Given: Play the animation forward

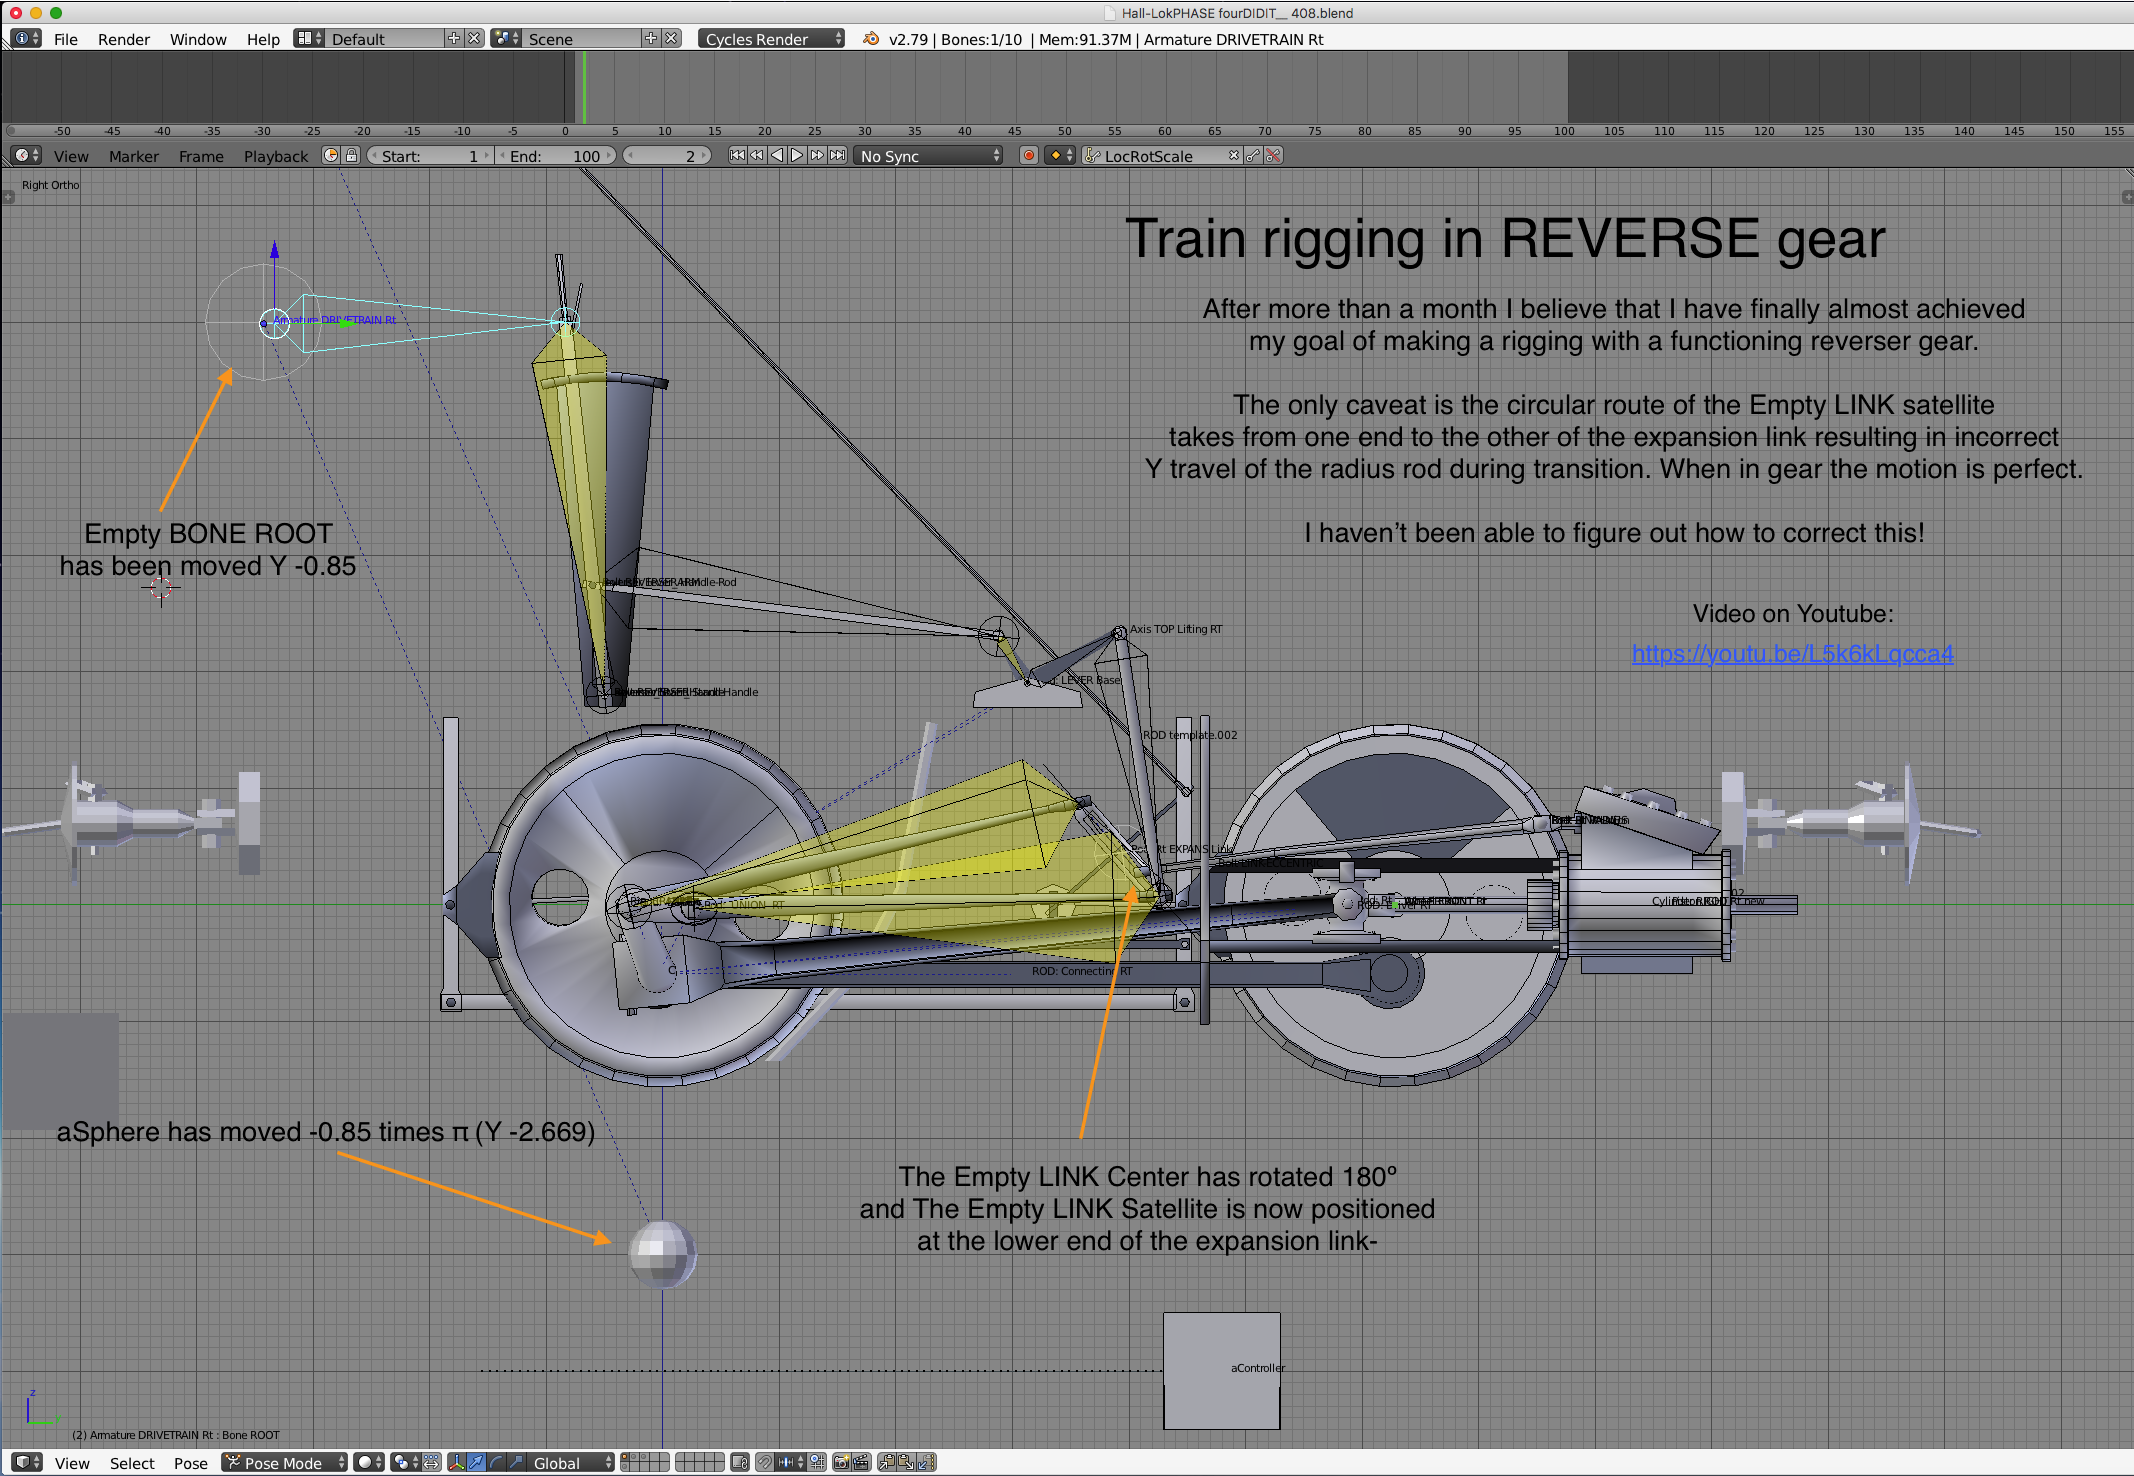Looking at the screenshot, I should 797,156.
